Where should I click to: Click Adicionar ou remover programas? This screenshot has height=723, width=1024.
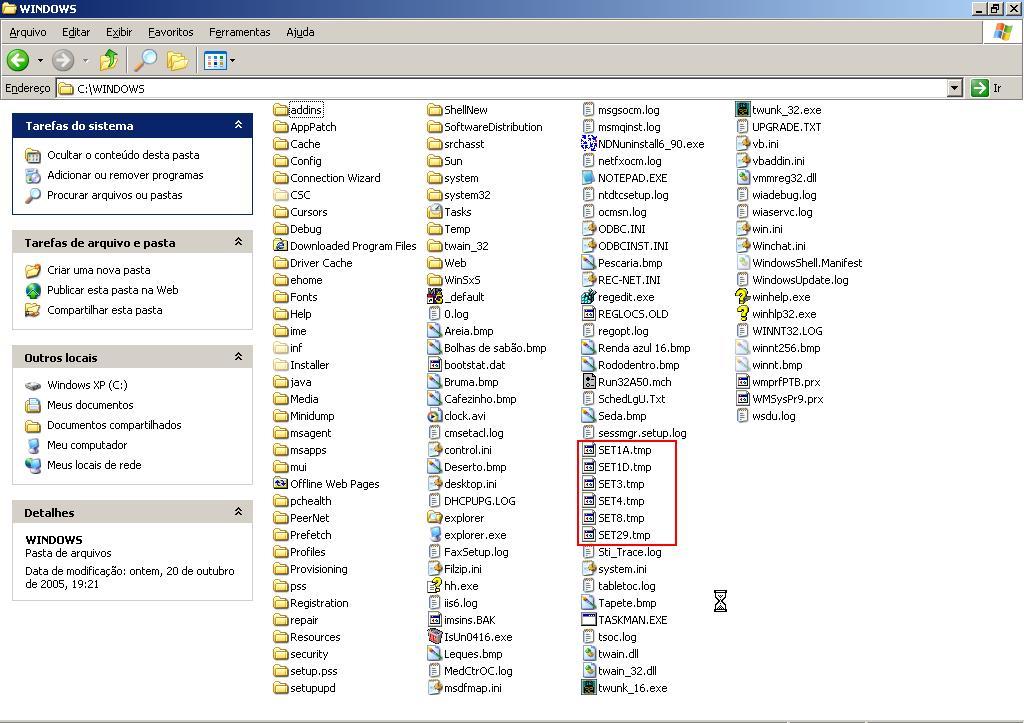click(125, 175)
